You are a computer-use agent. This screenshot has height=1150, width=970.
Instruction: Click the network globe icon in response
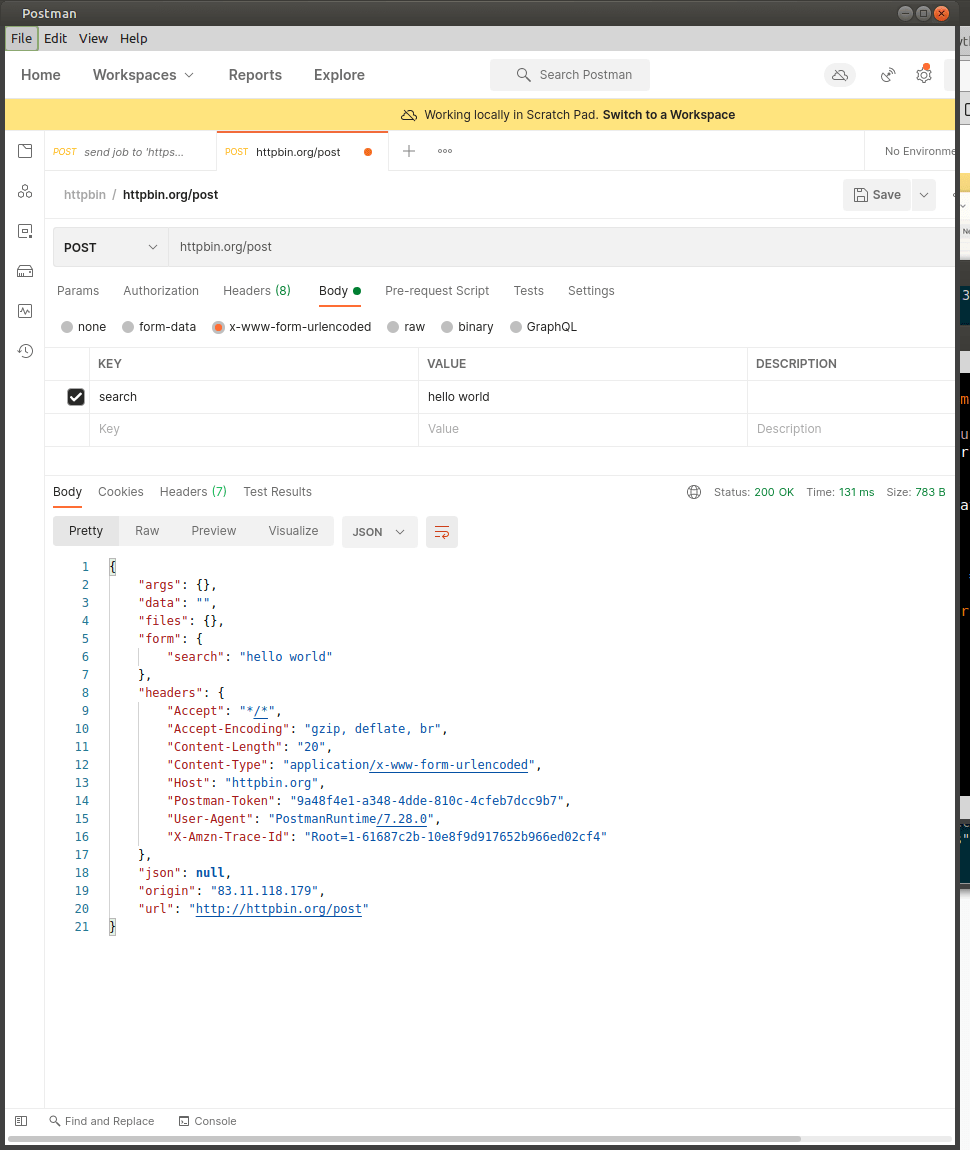694,492
